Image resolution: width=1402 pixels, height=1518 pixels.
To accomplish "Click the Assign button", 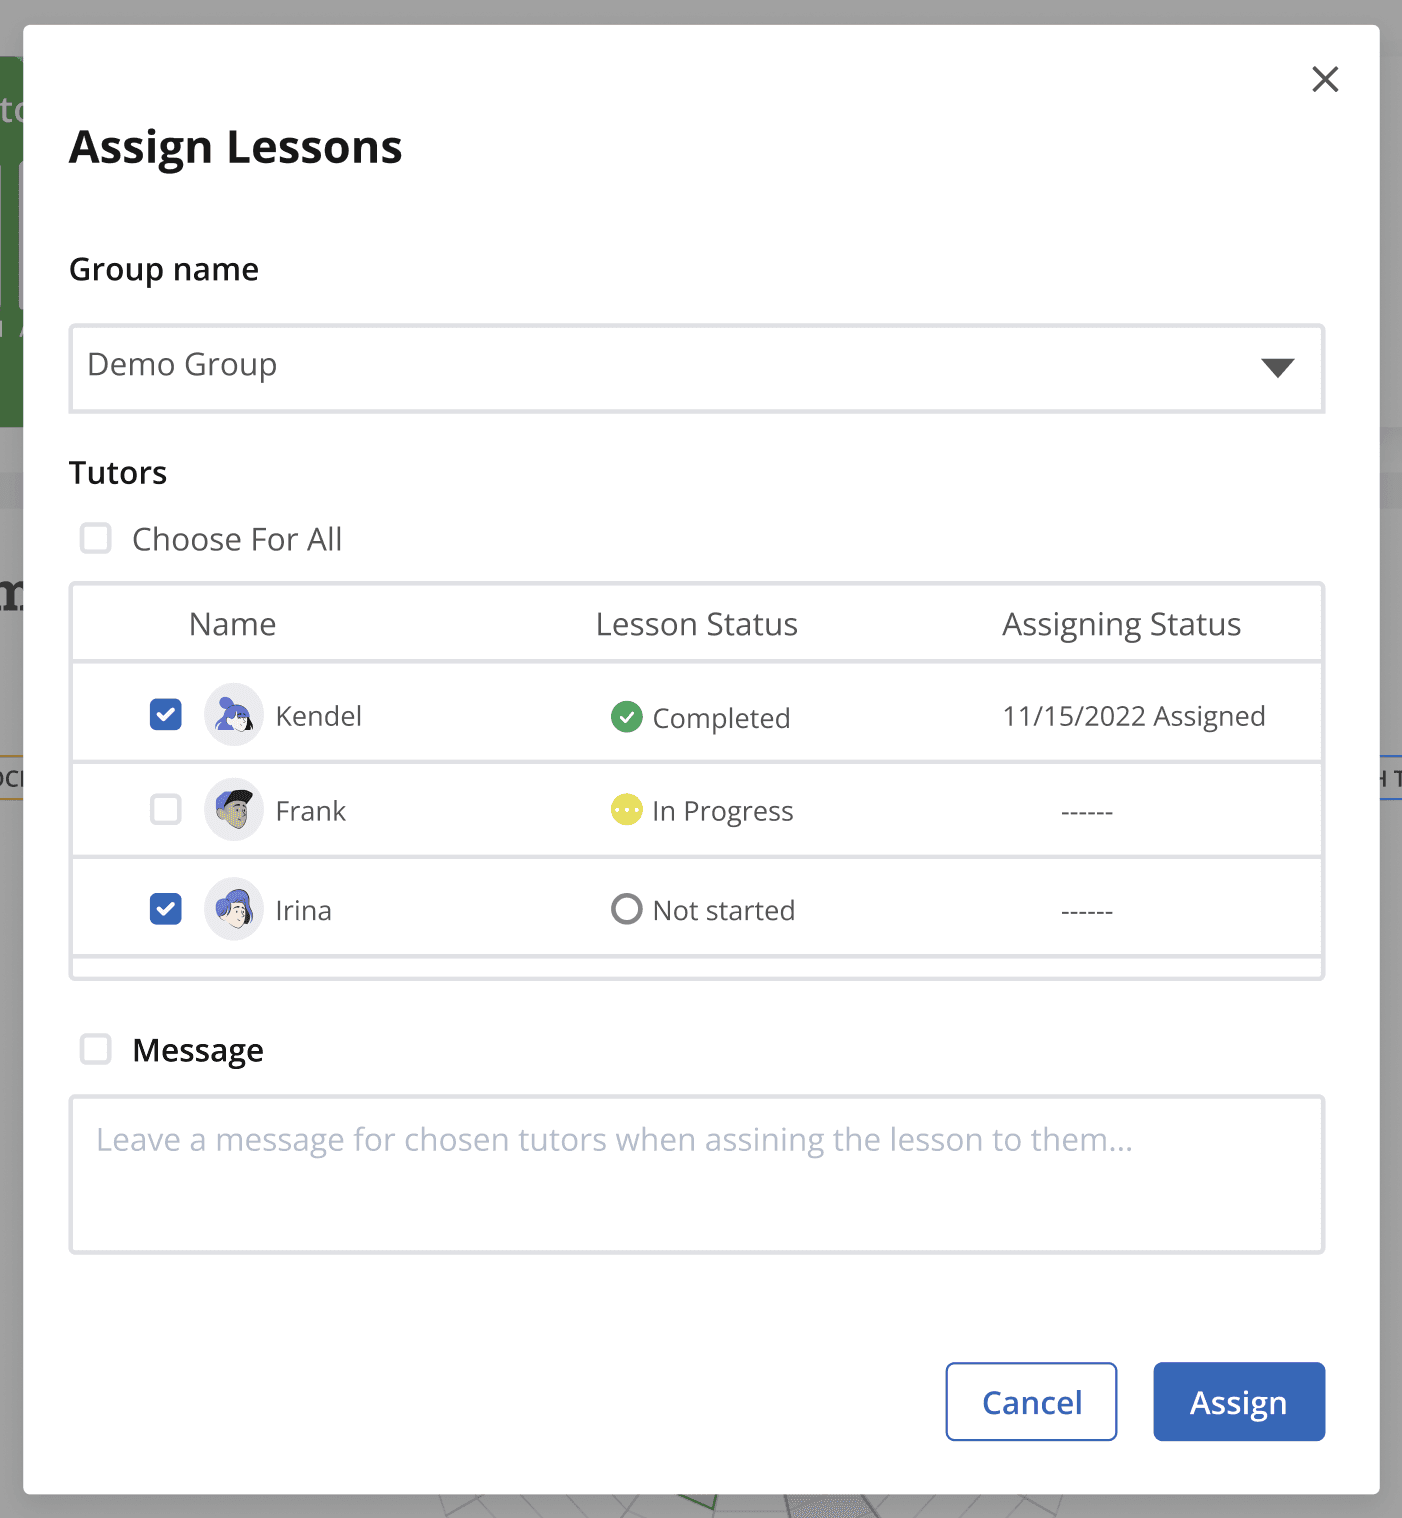I will 1239,1401.
